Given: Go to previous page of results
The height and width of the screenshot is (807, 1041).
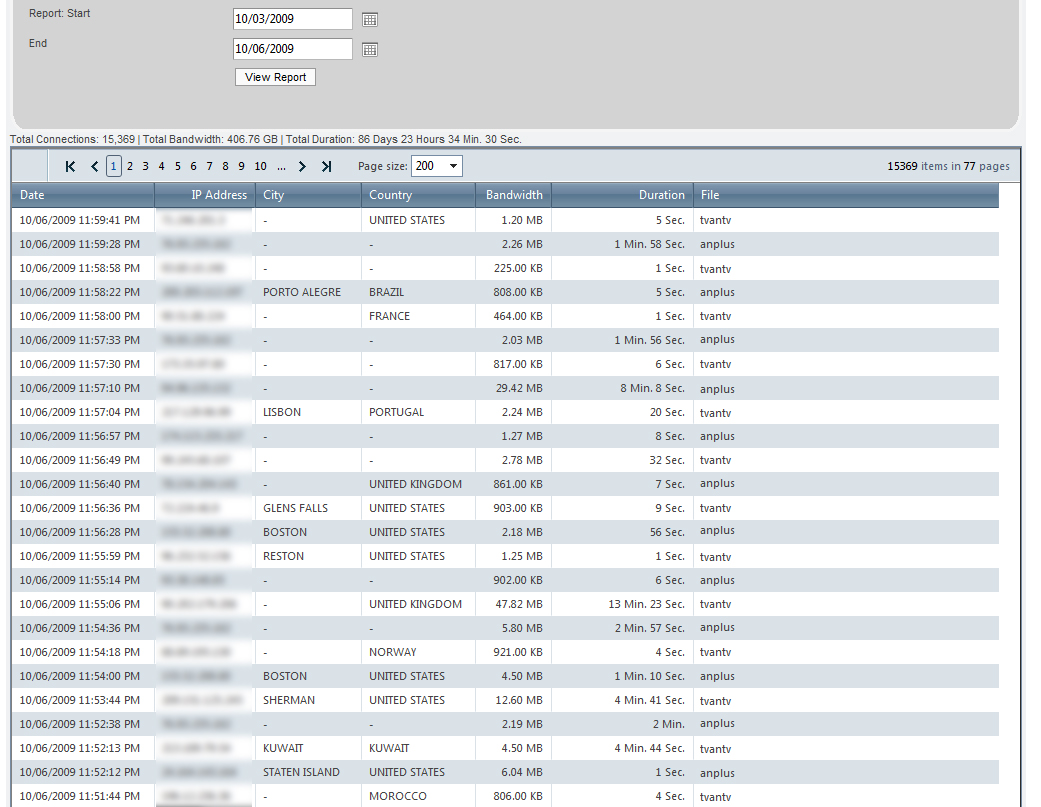Looking at the screenshot, I should point(94,167).
